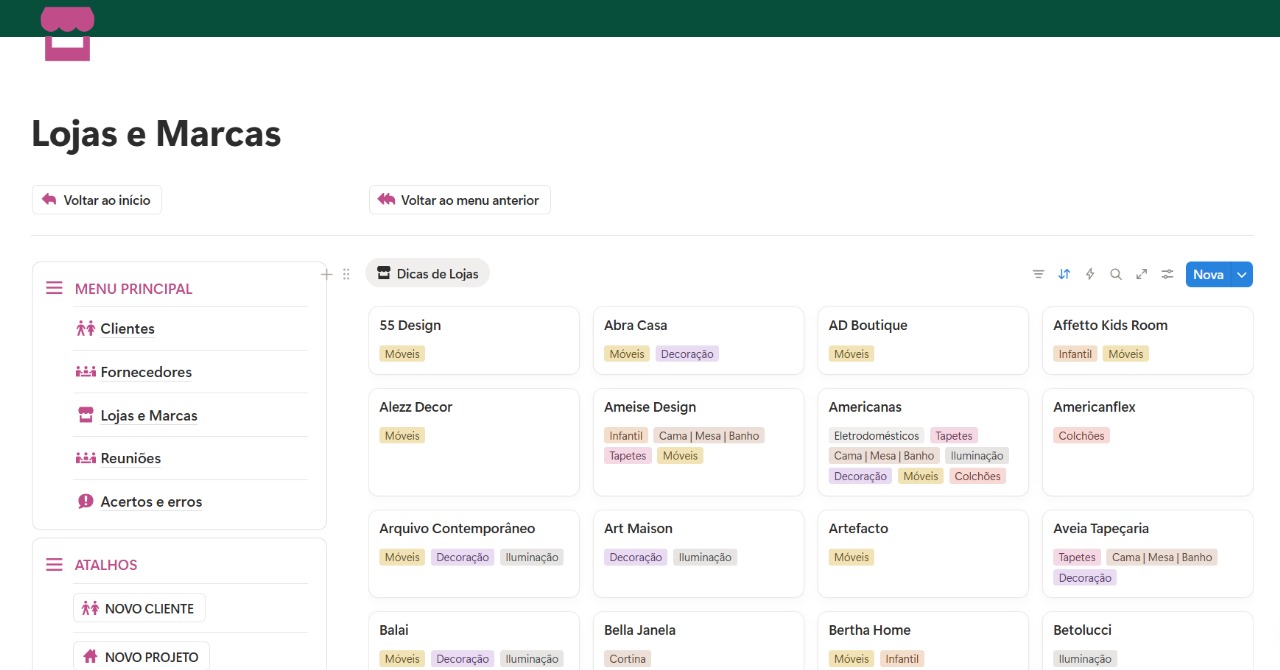Open the Betolucci card

[1148, 641]
